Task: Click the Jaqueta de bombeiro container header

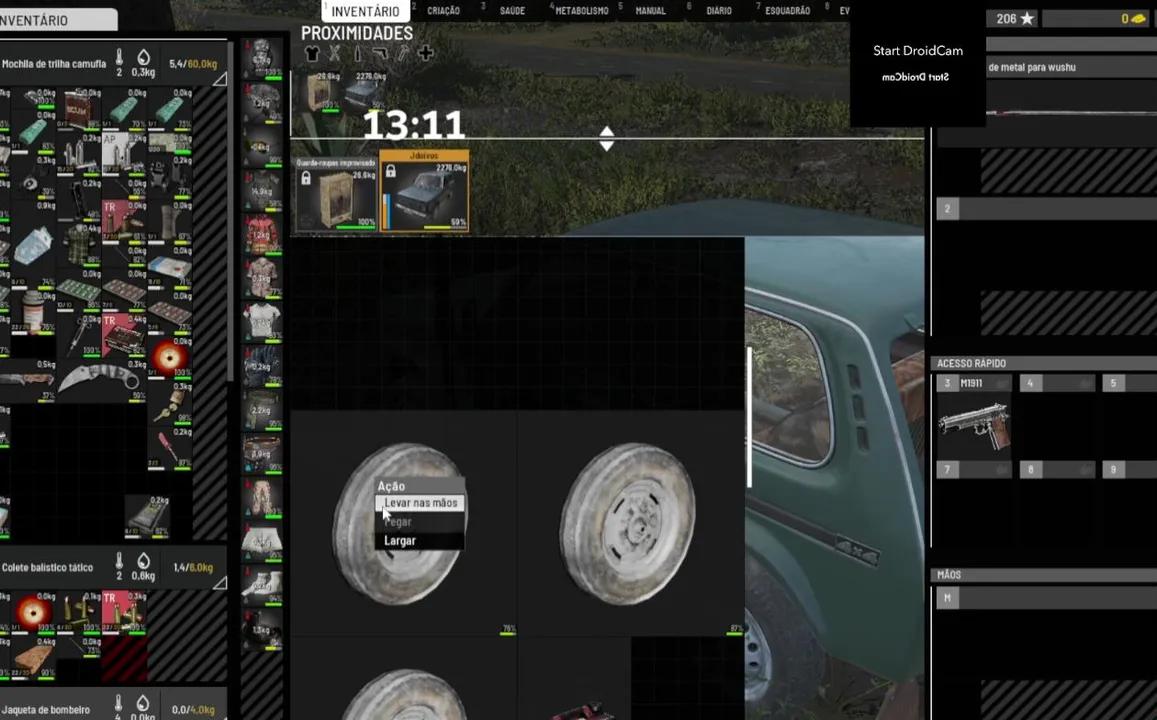Action: [x=112, y=705]
